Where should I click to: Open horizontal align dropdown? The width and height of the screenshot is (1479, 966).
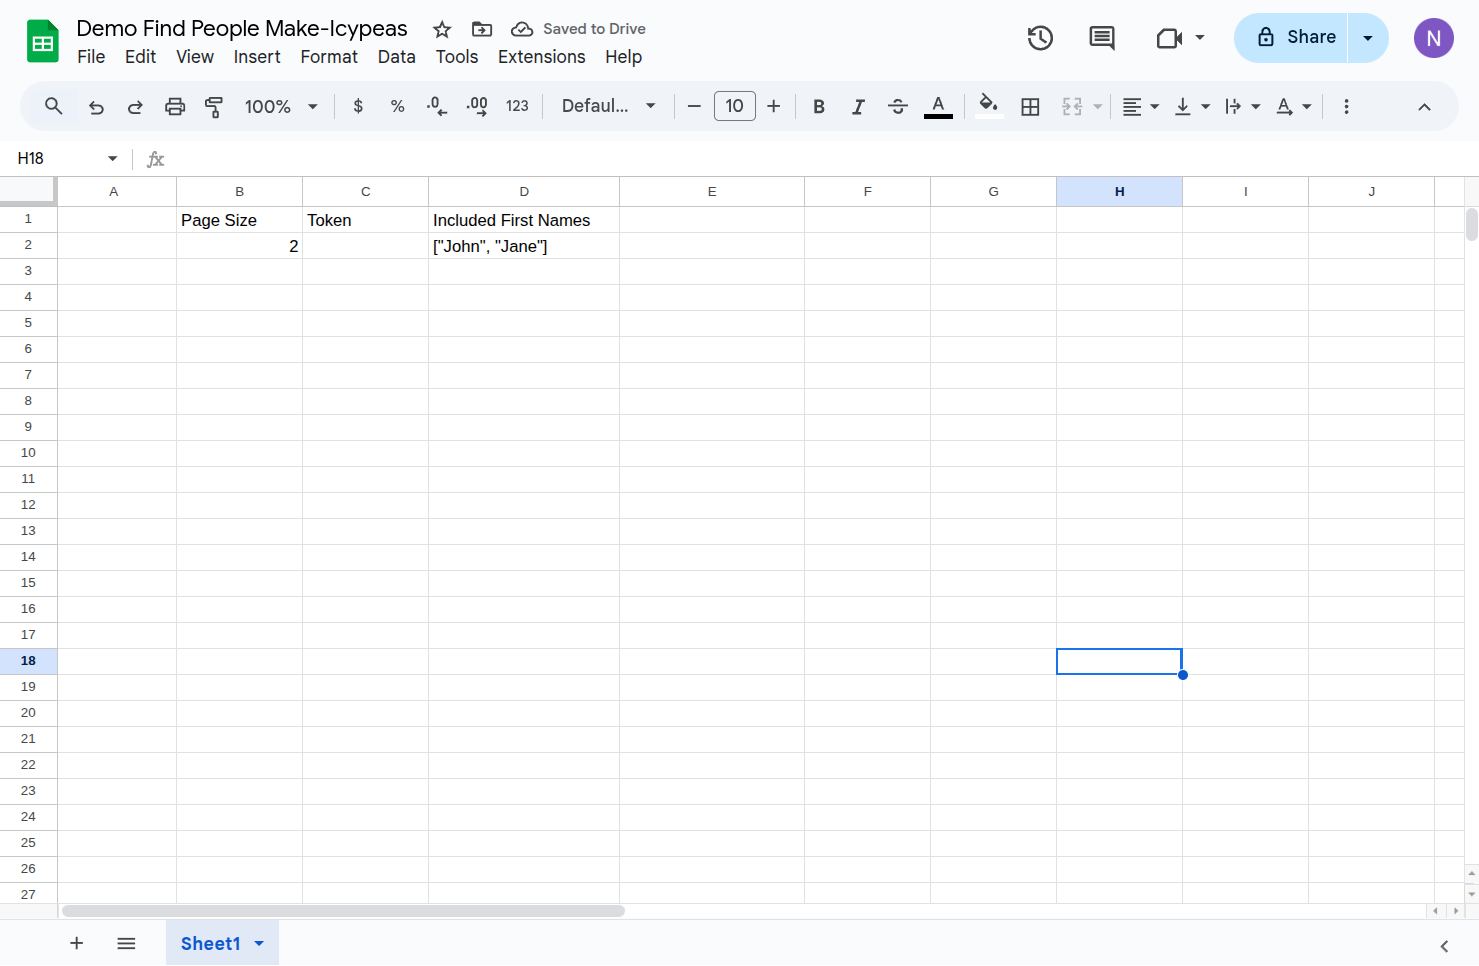[1140, 106]
